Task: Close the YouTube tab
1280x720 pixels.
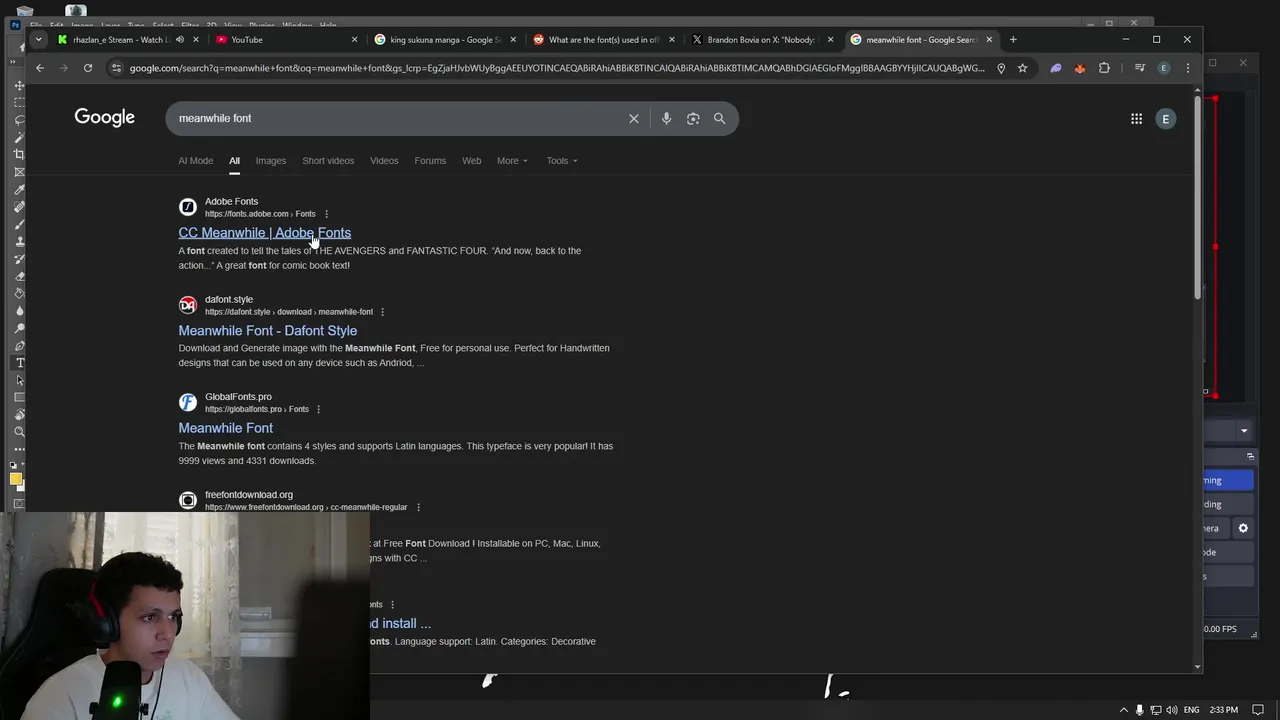Action: tap(354, 40)
